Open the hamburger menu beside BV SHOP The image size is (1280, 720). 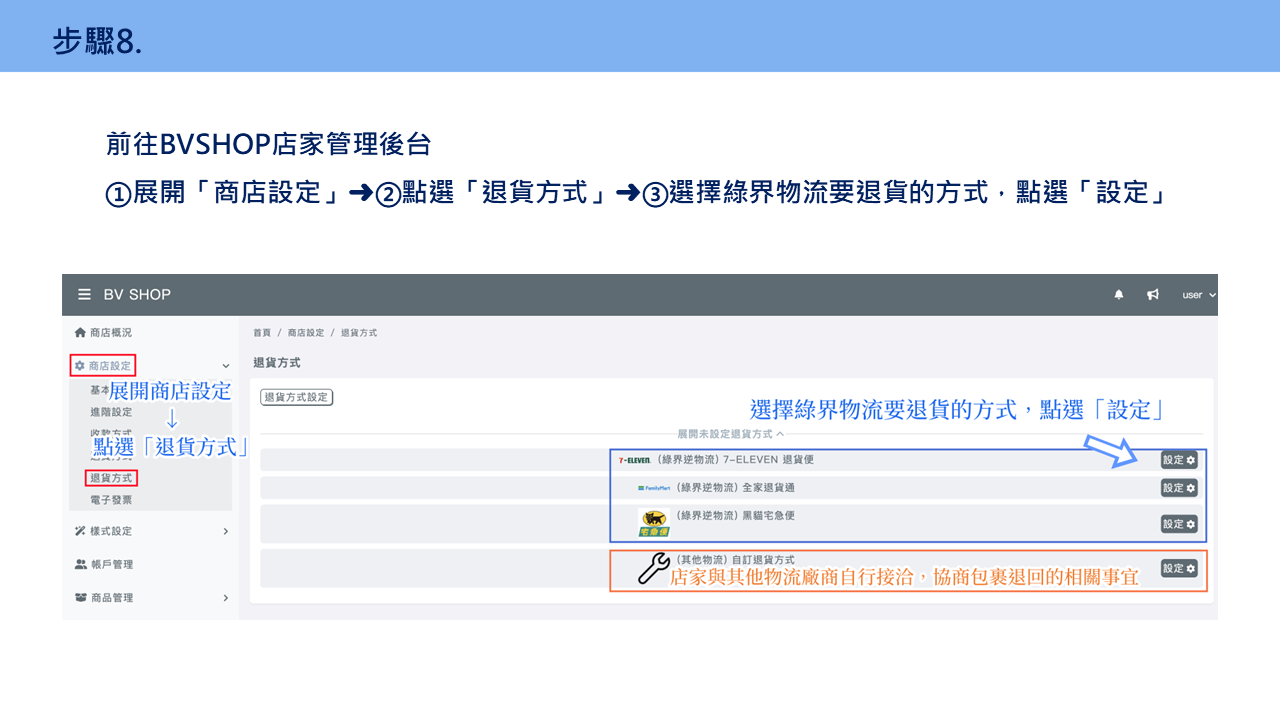(x=85, y=295)
